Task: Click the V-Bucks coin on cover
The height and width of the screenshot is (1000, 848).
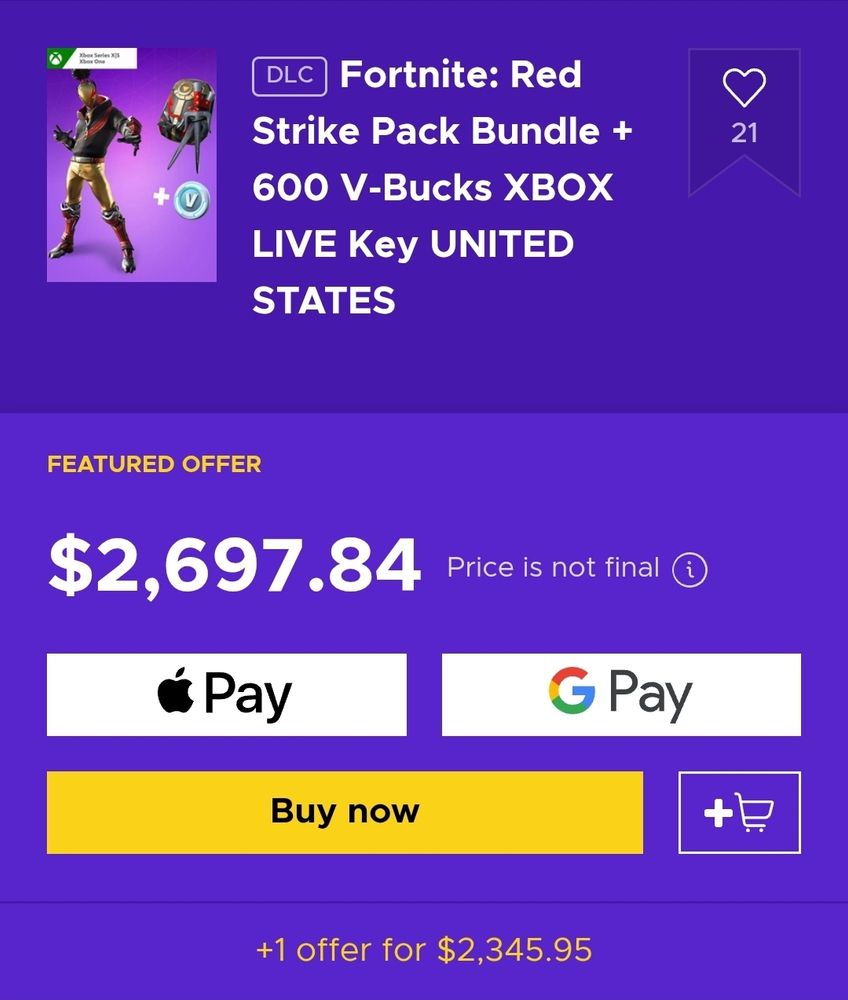Action: coord(191,200)
